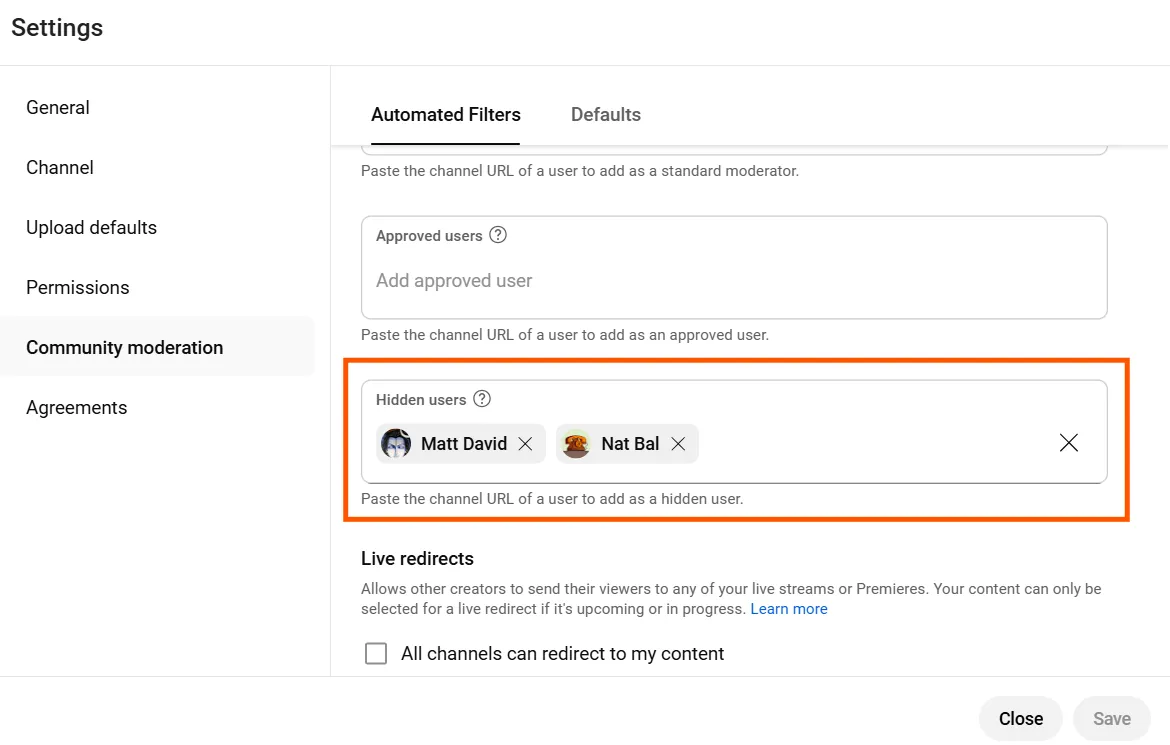The height and width of the screenshot is (745, 1170).
Task: Switch to the Defaults tab
Action: tap(605, 114)
